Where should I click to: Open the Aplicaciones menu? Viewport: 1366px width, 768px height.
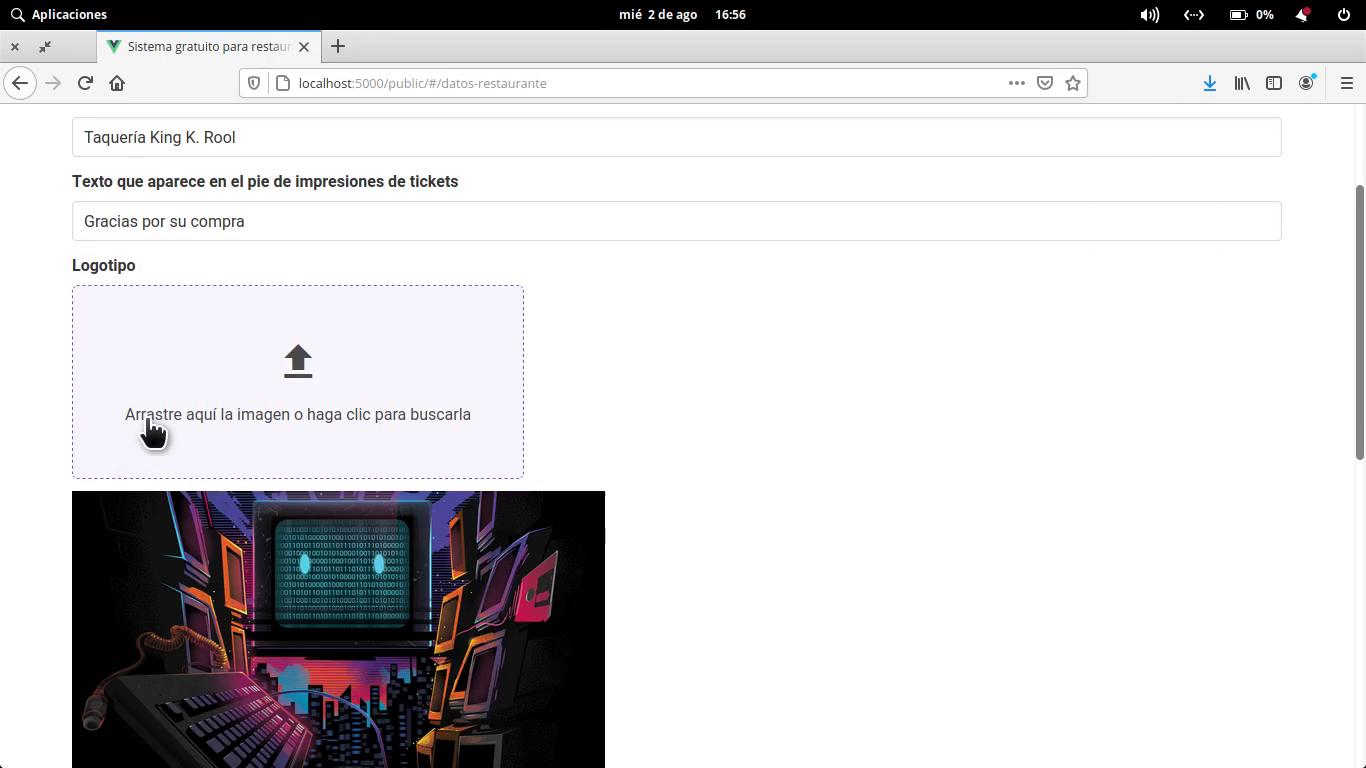pyautogui.click(x=59, y=14)
